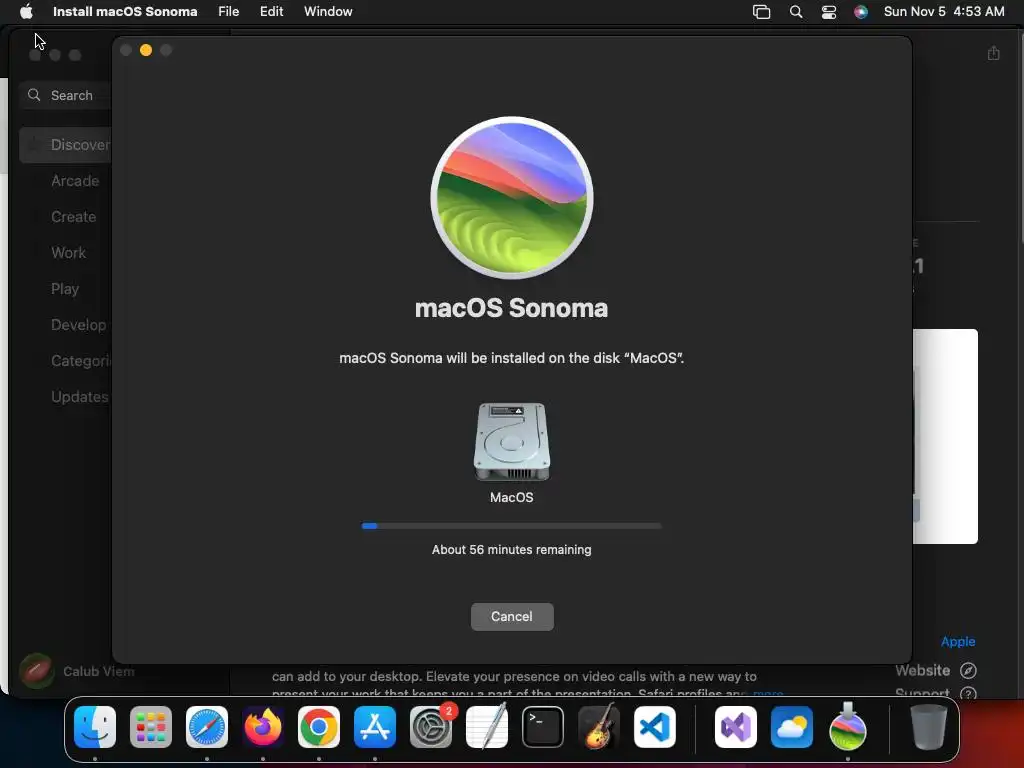Image resolution: width=1024 pixels, height=768 pixels.
Task: Open the Edit menu
Action: pyautogui.click(x=271, y=11)
